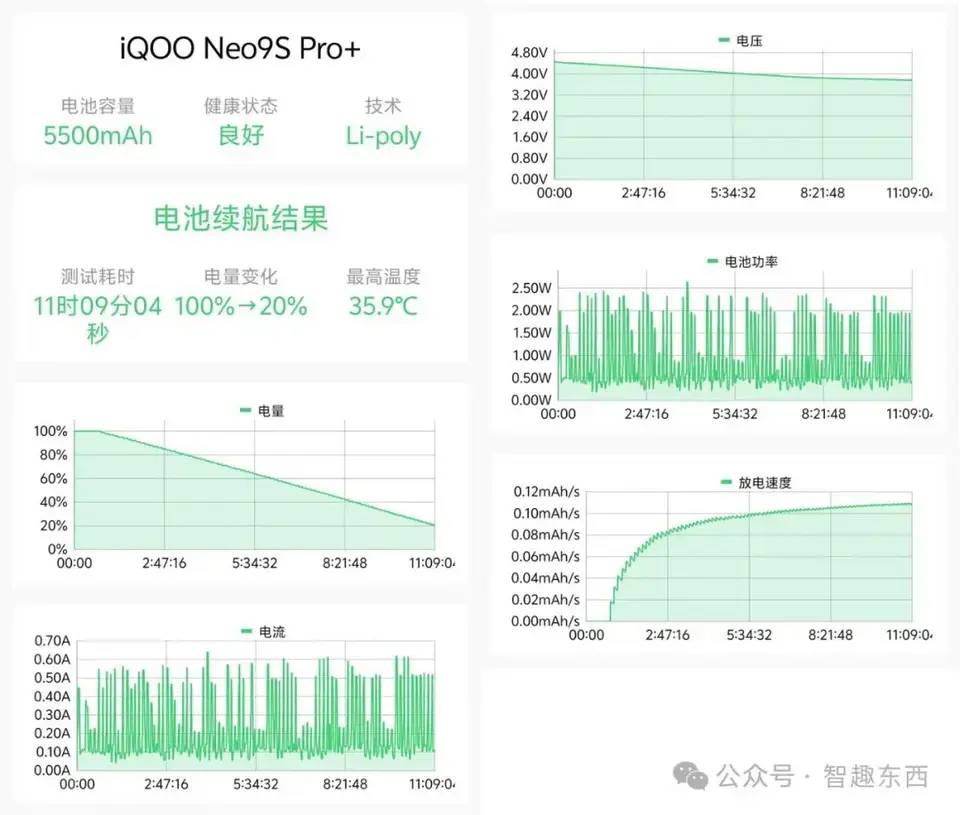Screen dimensions: 960x815
Task: Click the 20% axis label in 电量 chart
Action: click(53, 526)
